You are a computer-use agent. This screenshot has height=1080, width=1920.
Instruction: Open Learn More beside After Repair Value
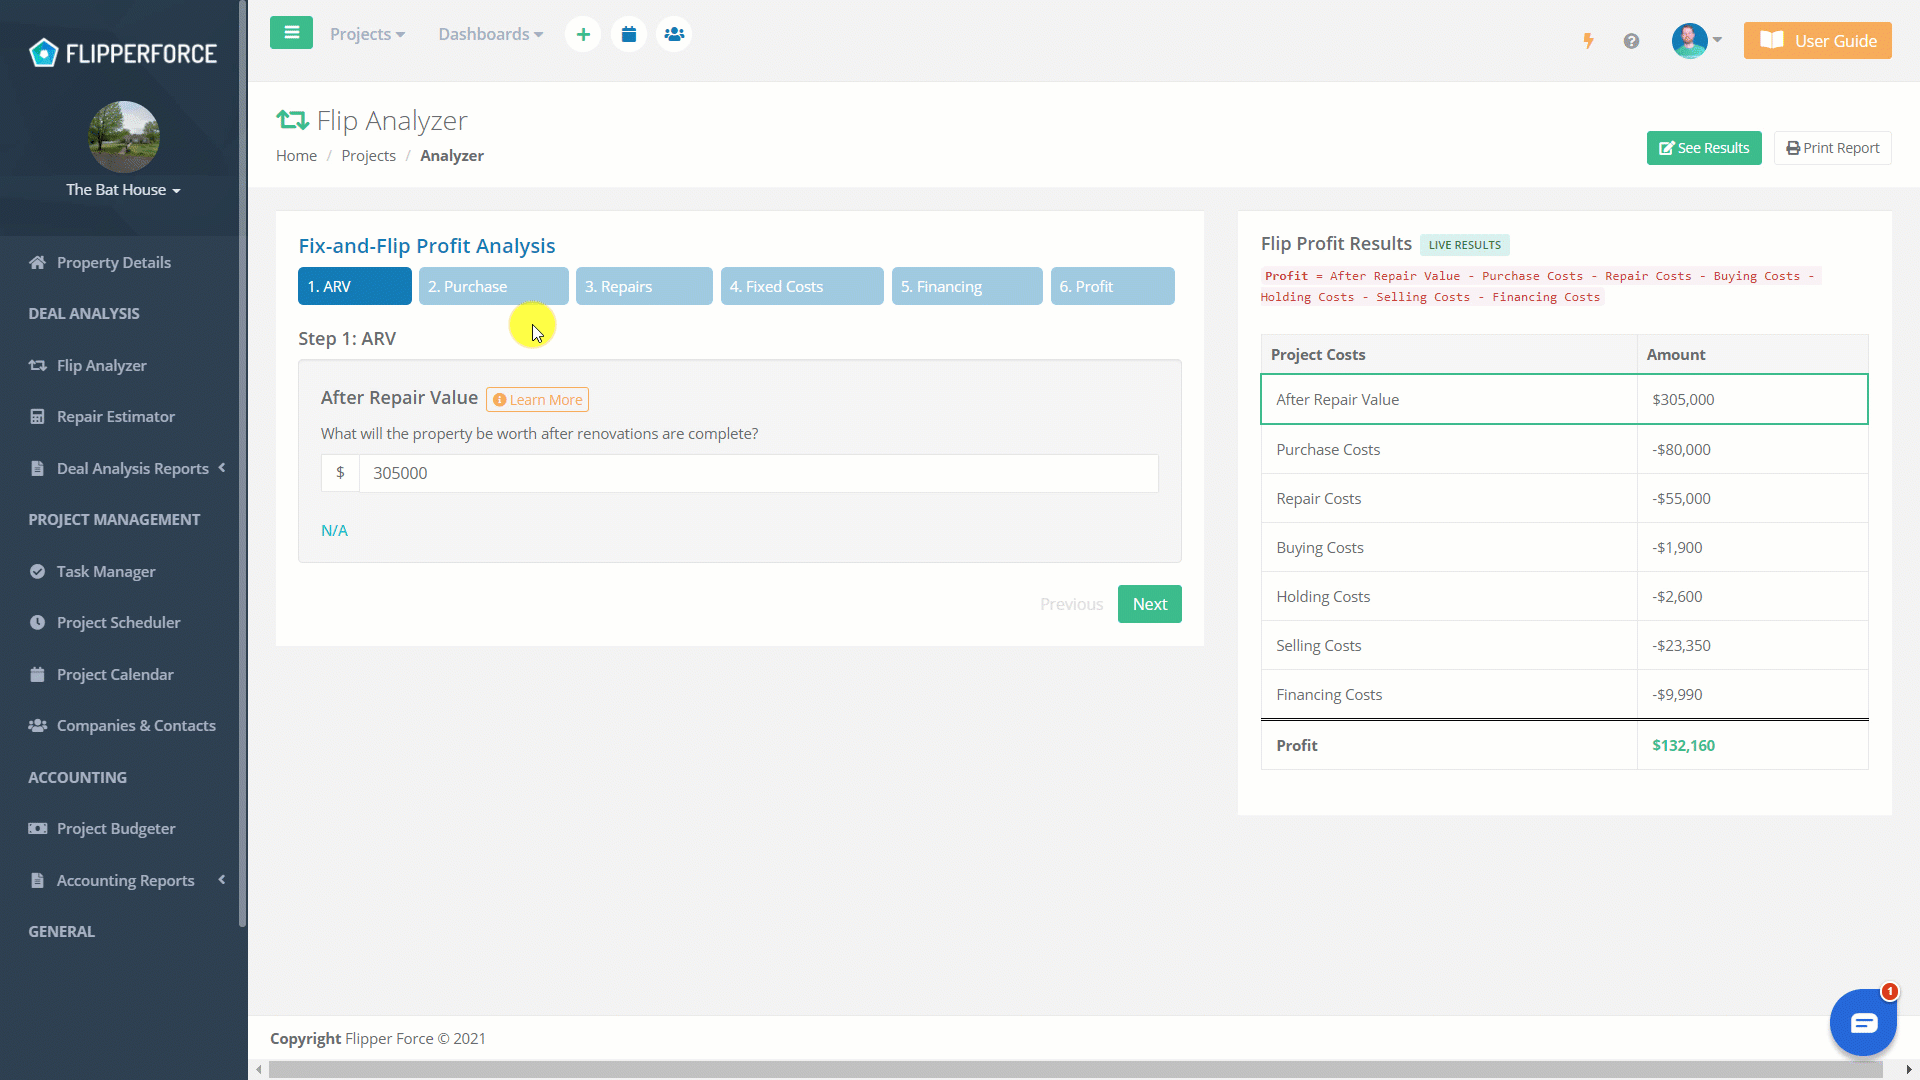point(537,398)
